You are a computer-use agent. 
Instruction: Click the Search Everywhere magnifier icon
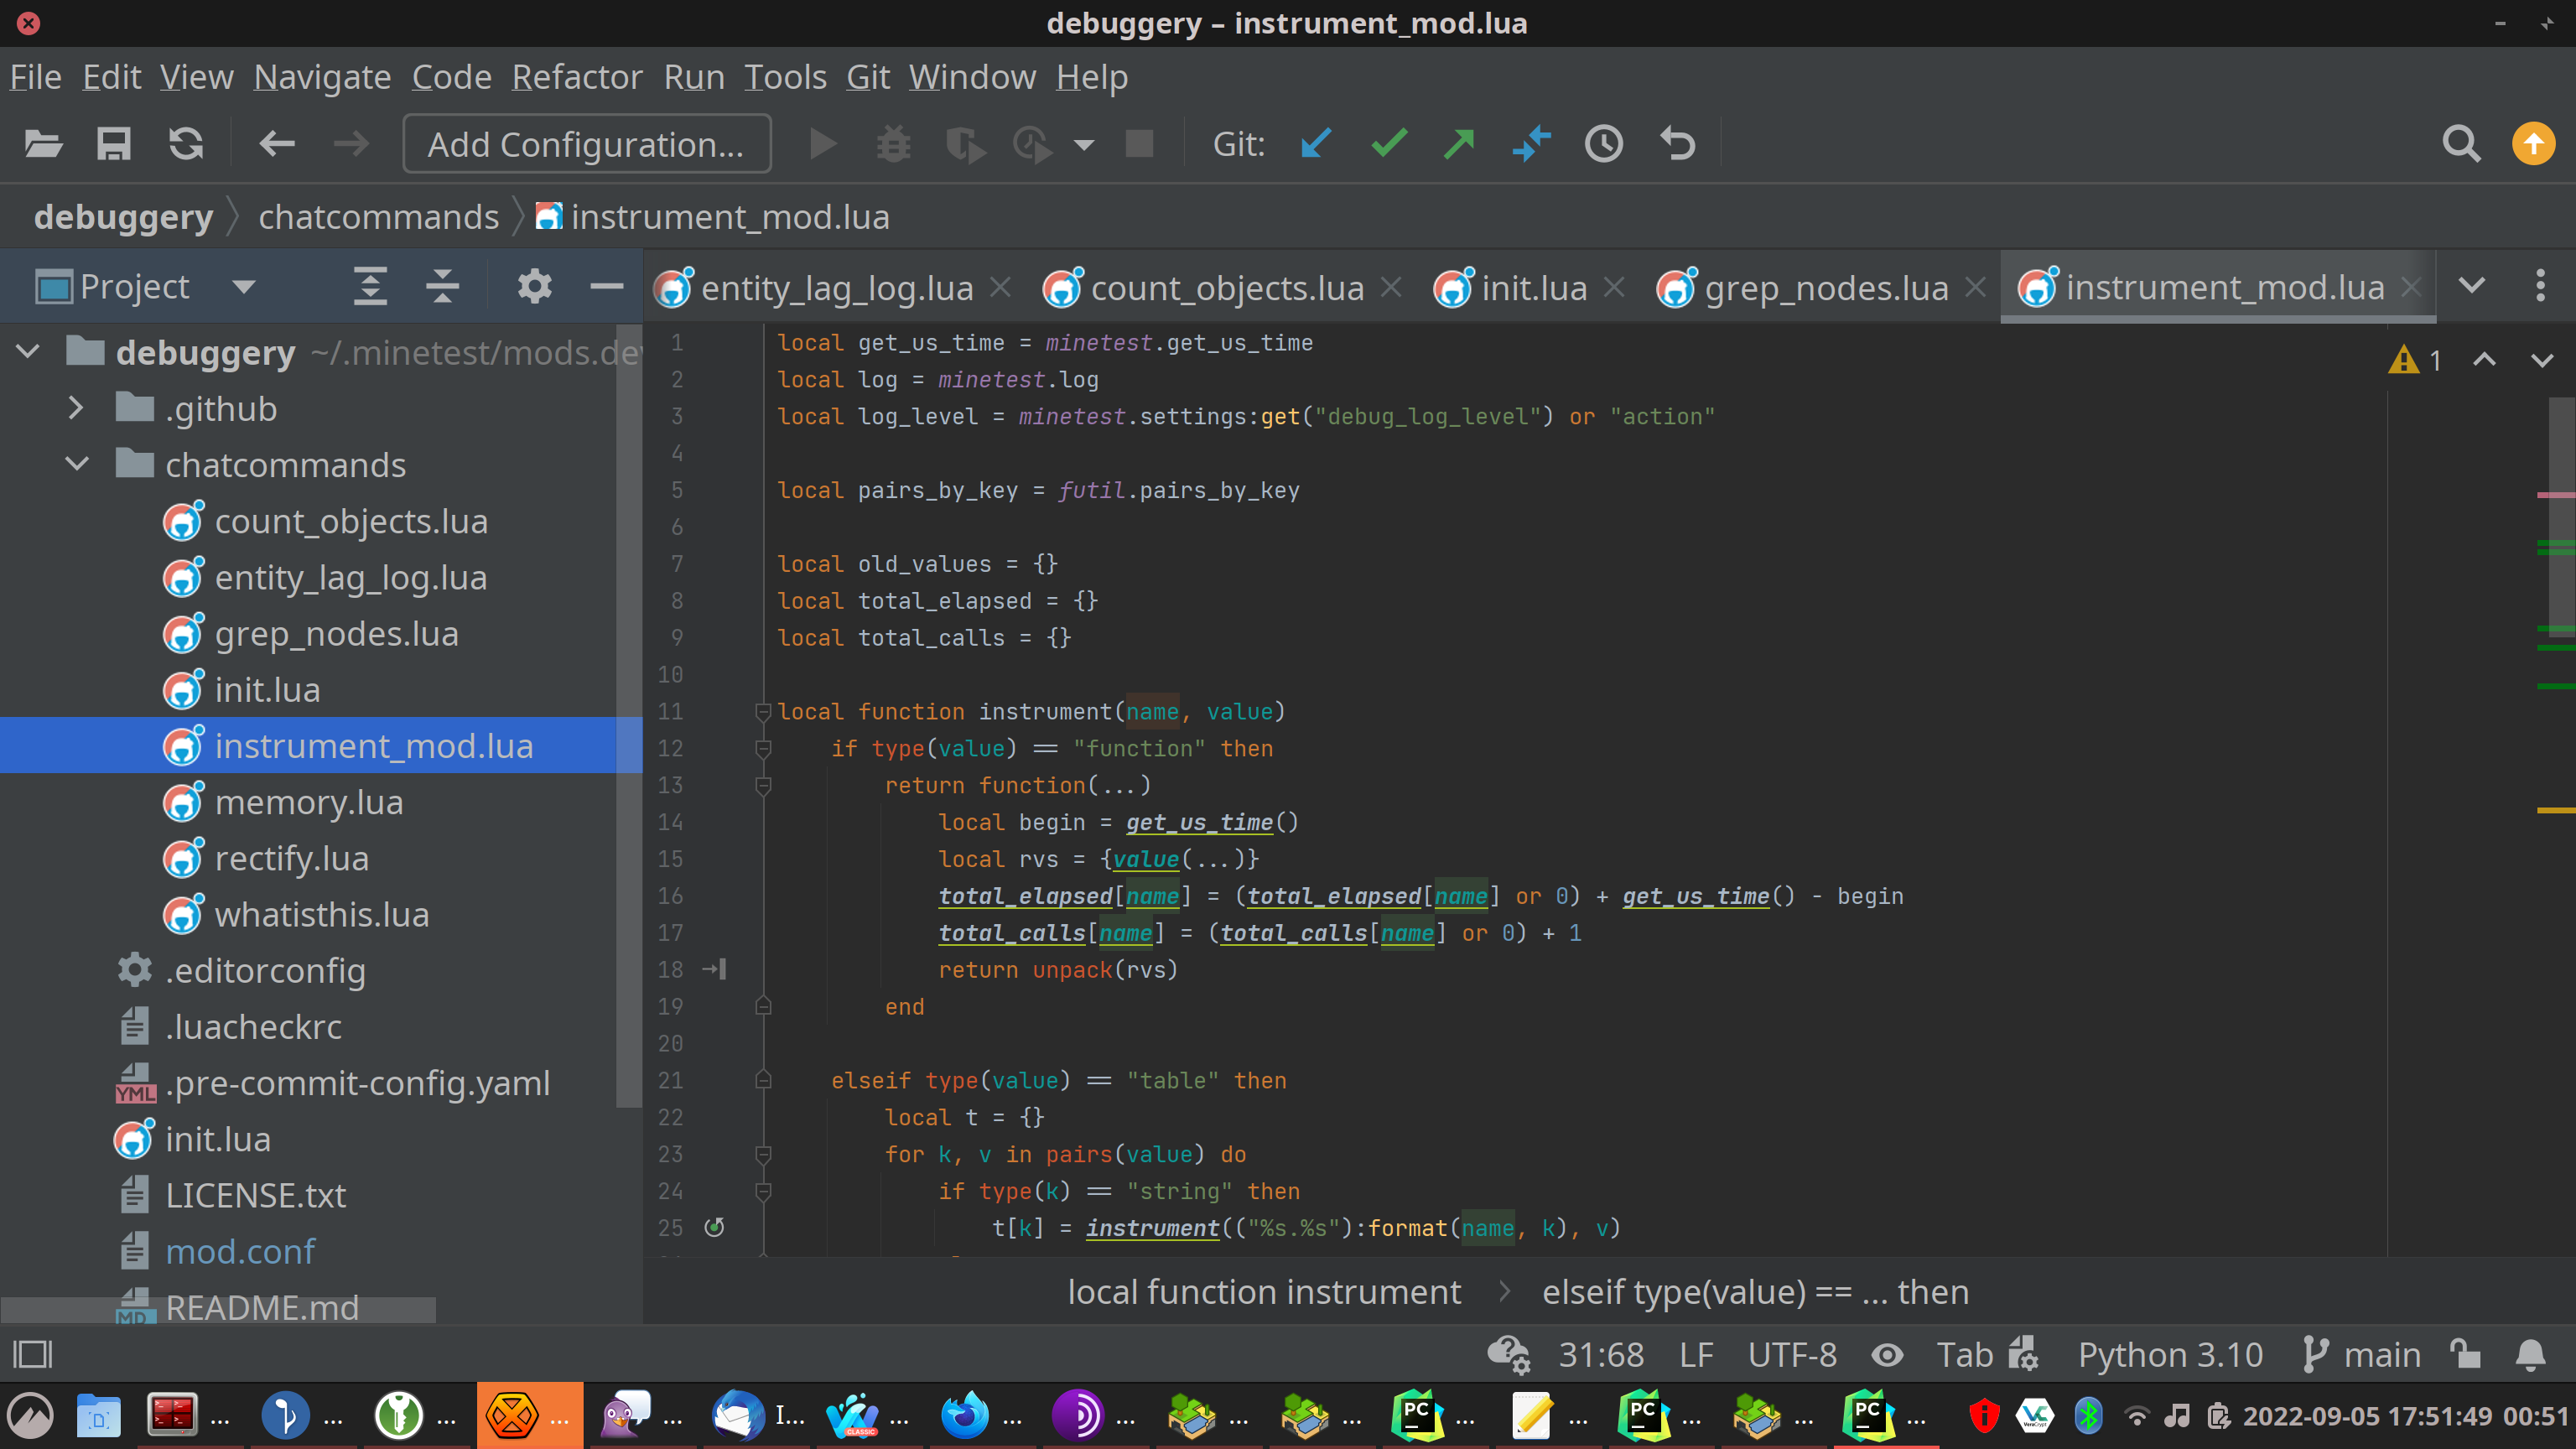tap(2460, 144)
